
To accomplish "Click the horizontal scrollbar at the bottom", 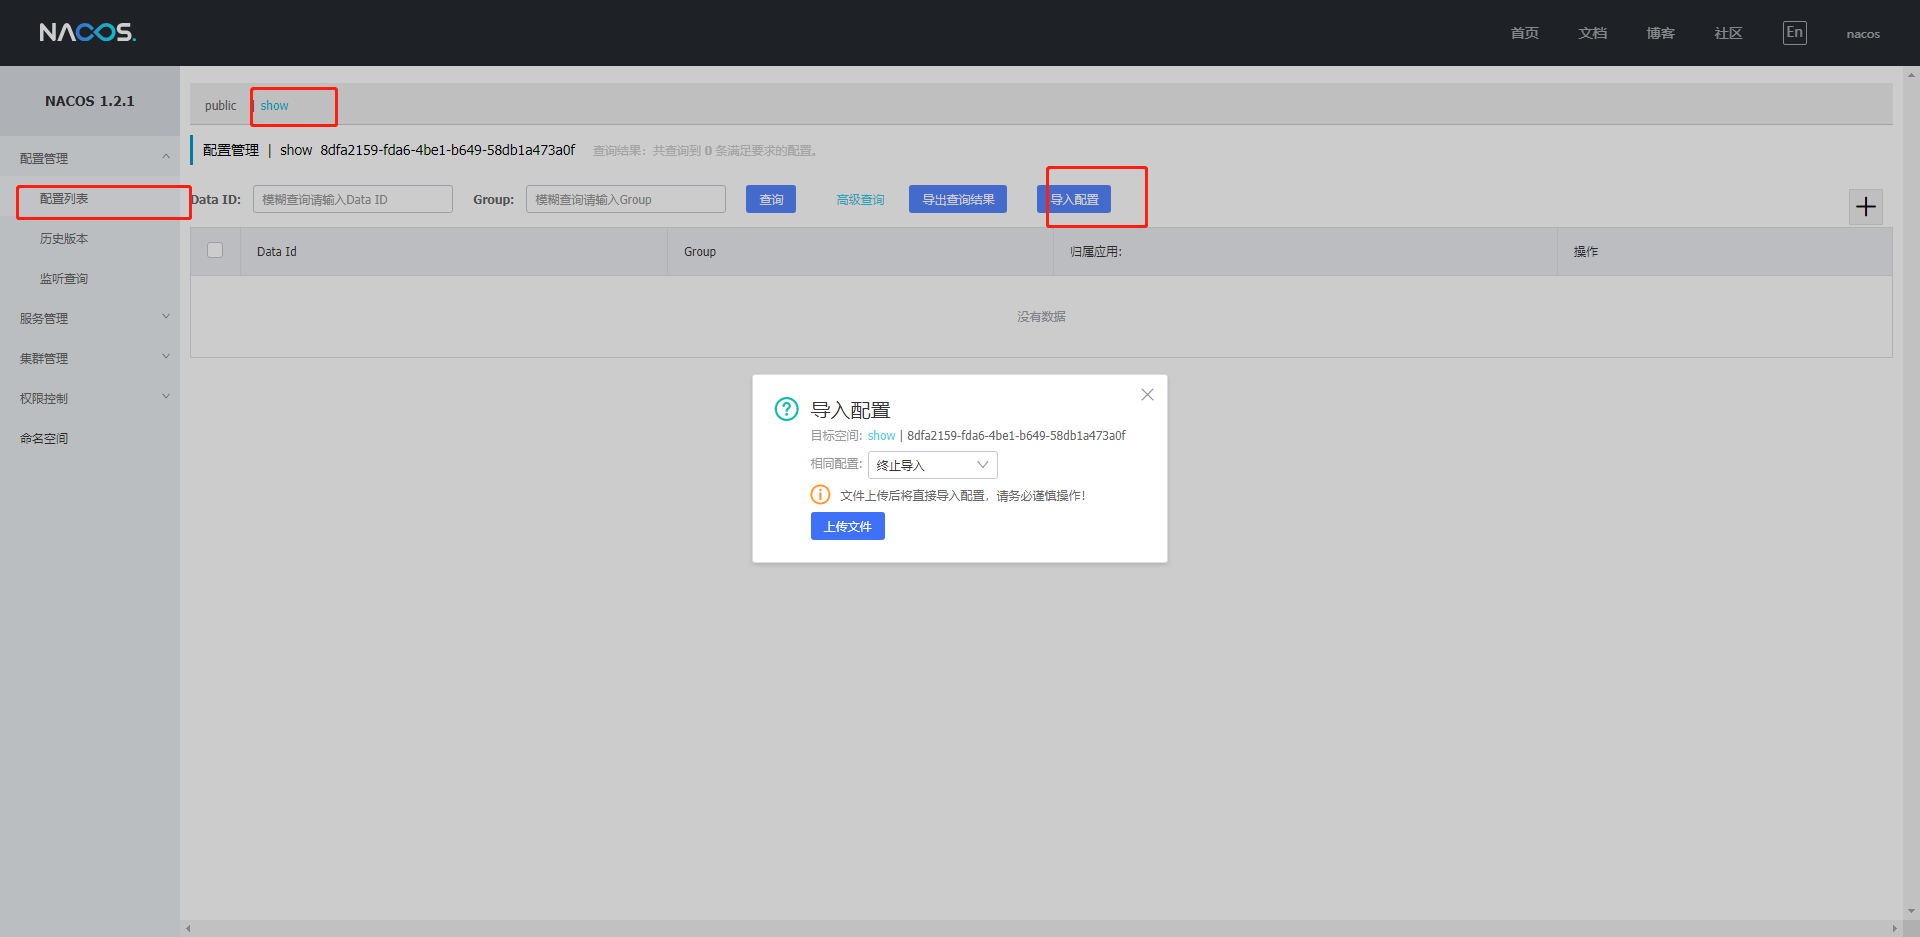I will pyautogui.click(x=1040, y=928).
